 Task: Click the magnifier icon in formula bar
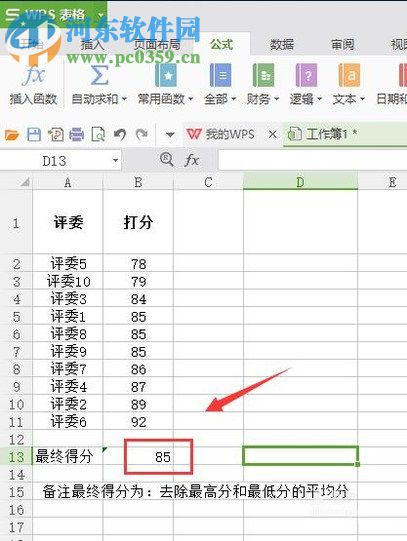[x=167, y=160]
